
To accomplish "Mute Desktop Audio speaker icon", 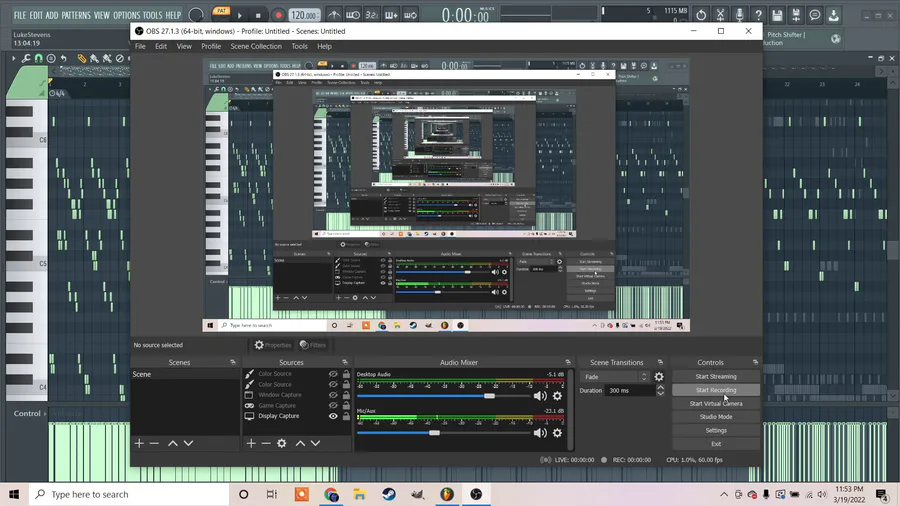I will (x=540, y=396).
